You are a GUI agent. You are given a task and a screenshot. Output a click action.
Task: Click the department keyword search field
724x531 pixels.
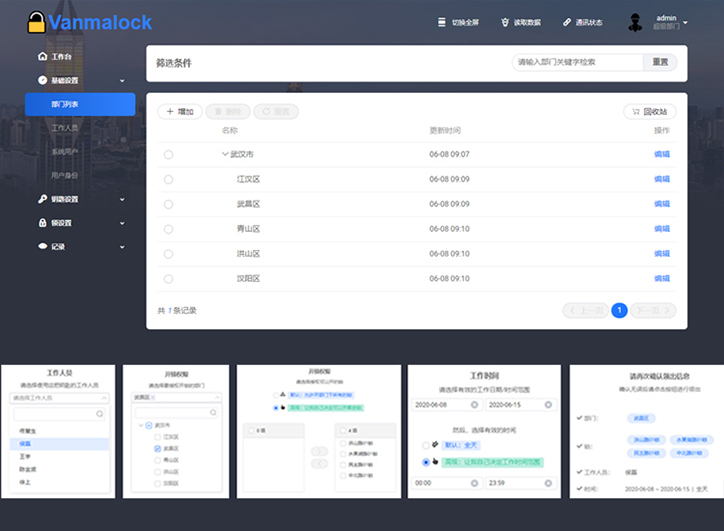click(576, 62)
